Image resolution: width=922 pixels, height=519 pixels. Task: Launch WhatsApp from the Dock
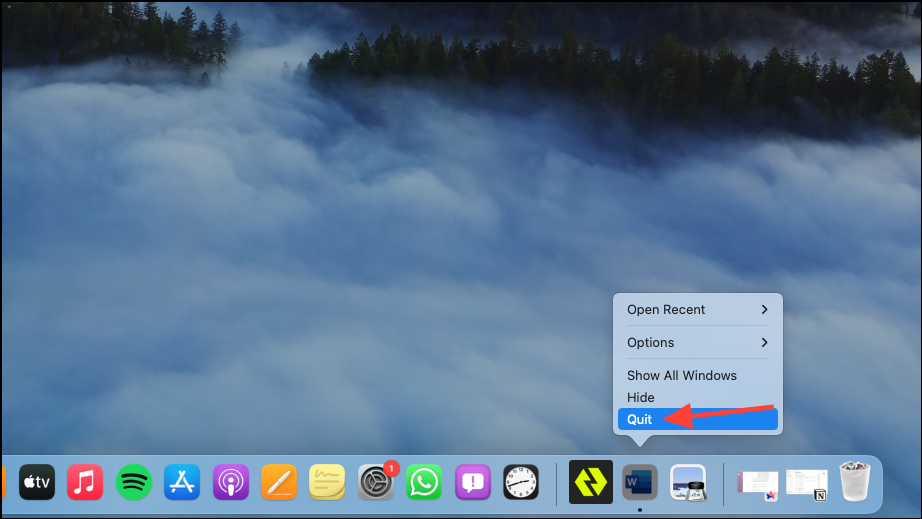click(x=424, y=482)
